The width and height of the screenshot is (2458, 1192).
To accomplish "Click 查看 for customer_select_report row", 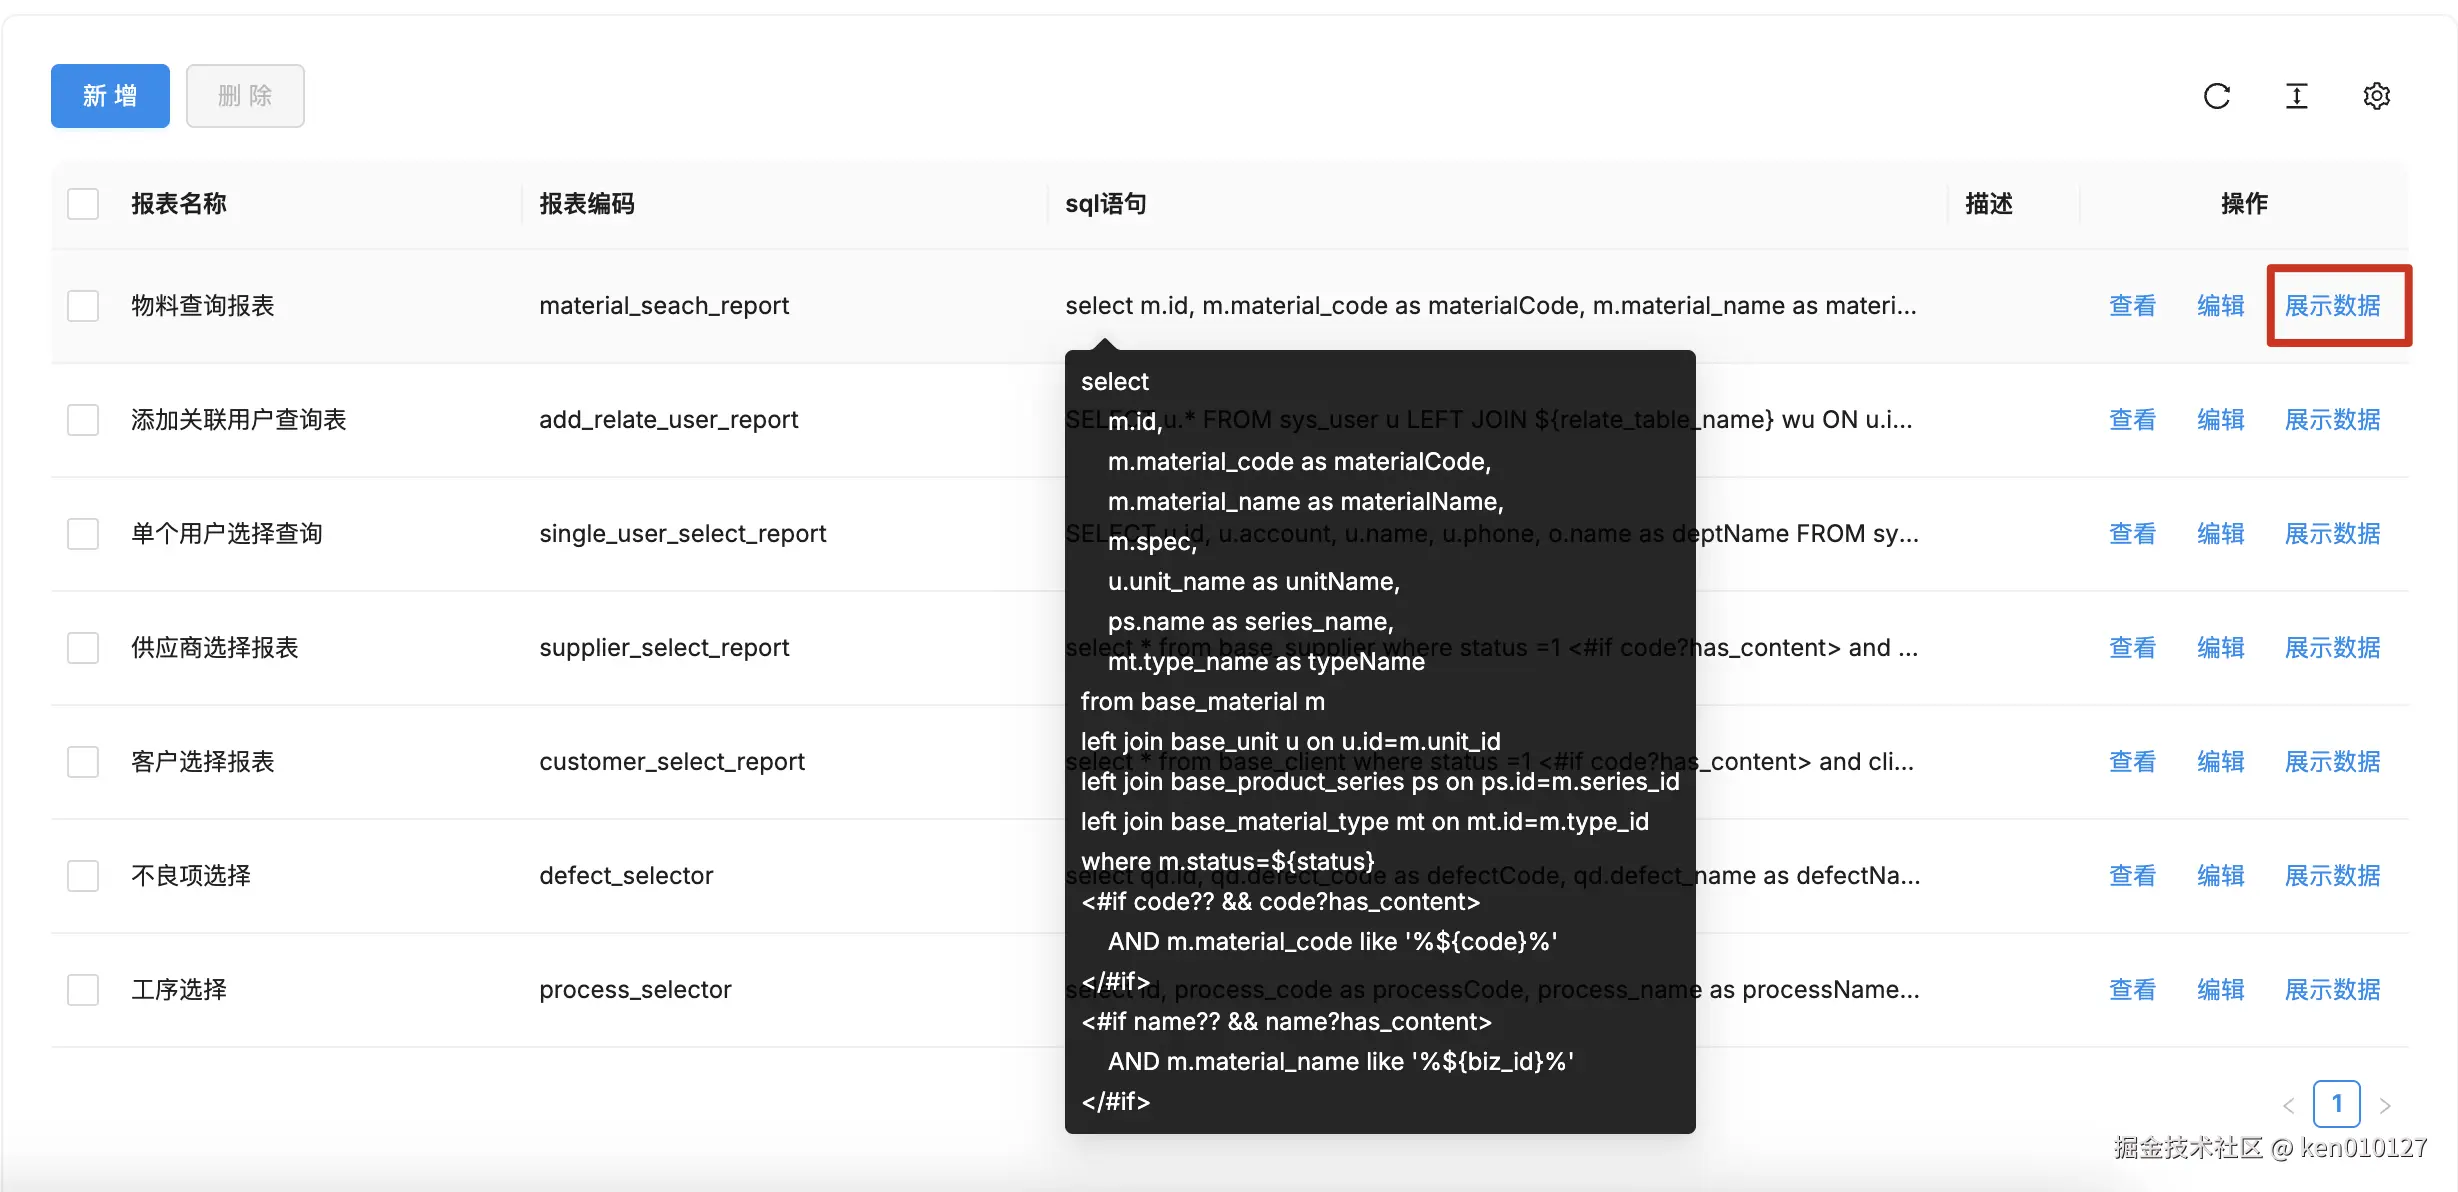I will click(2132, 762).
